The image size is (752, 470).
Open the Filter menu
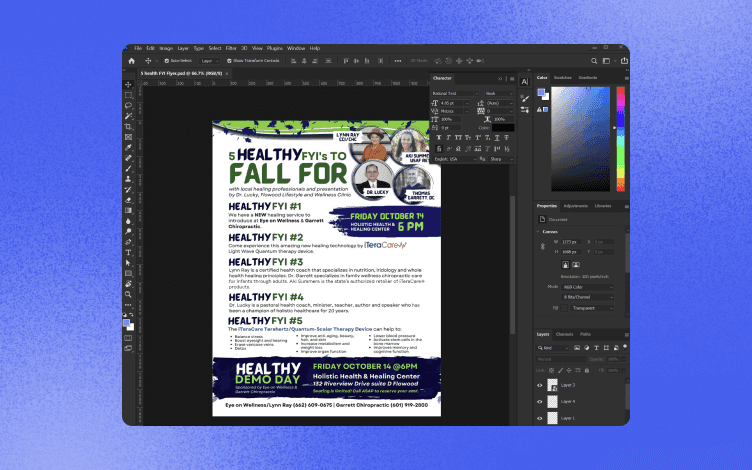point(231,48)
